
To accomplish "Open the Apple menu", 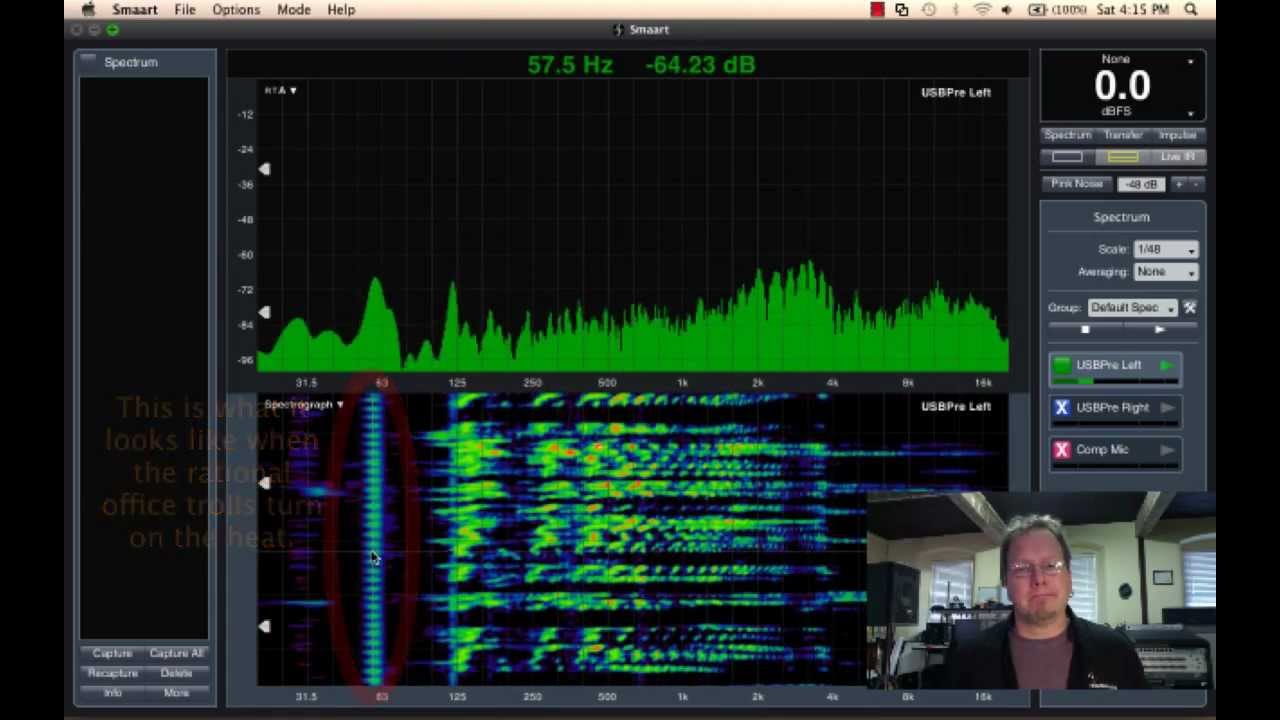I will 89,9.
